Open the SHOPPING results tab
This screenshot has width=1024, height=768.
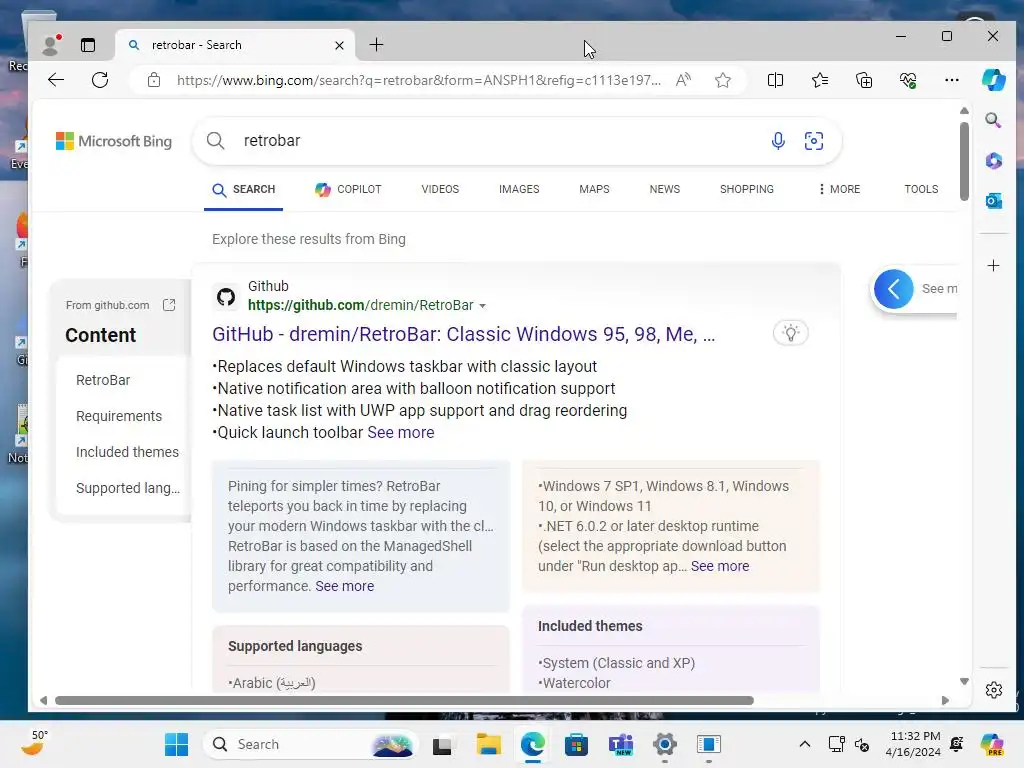[746, 189]
